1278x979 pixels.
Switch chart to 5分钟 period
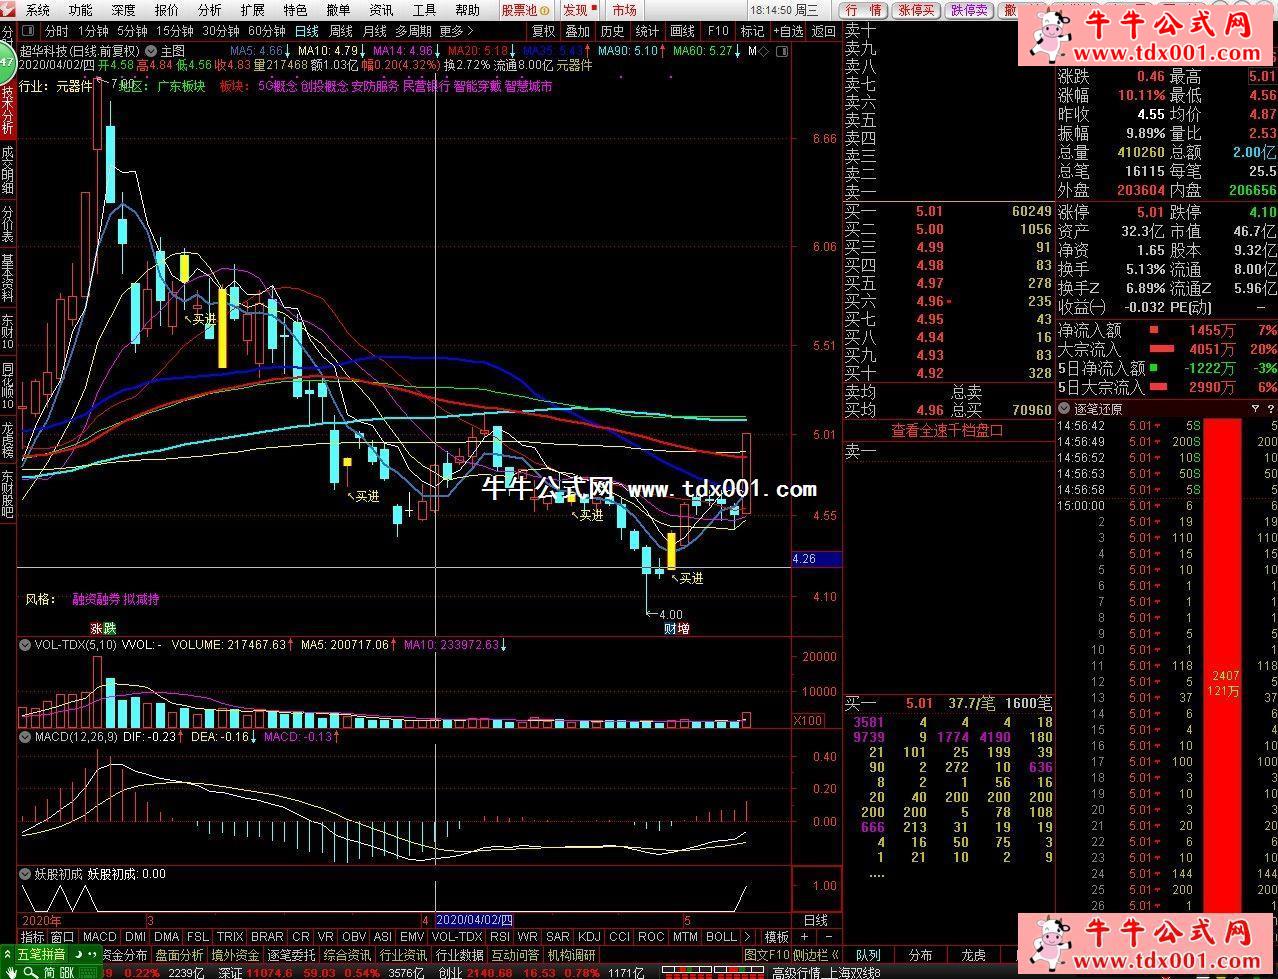(132, 31)
